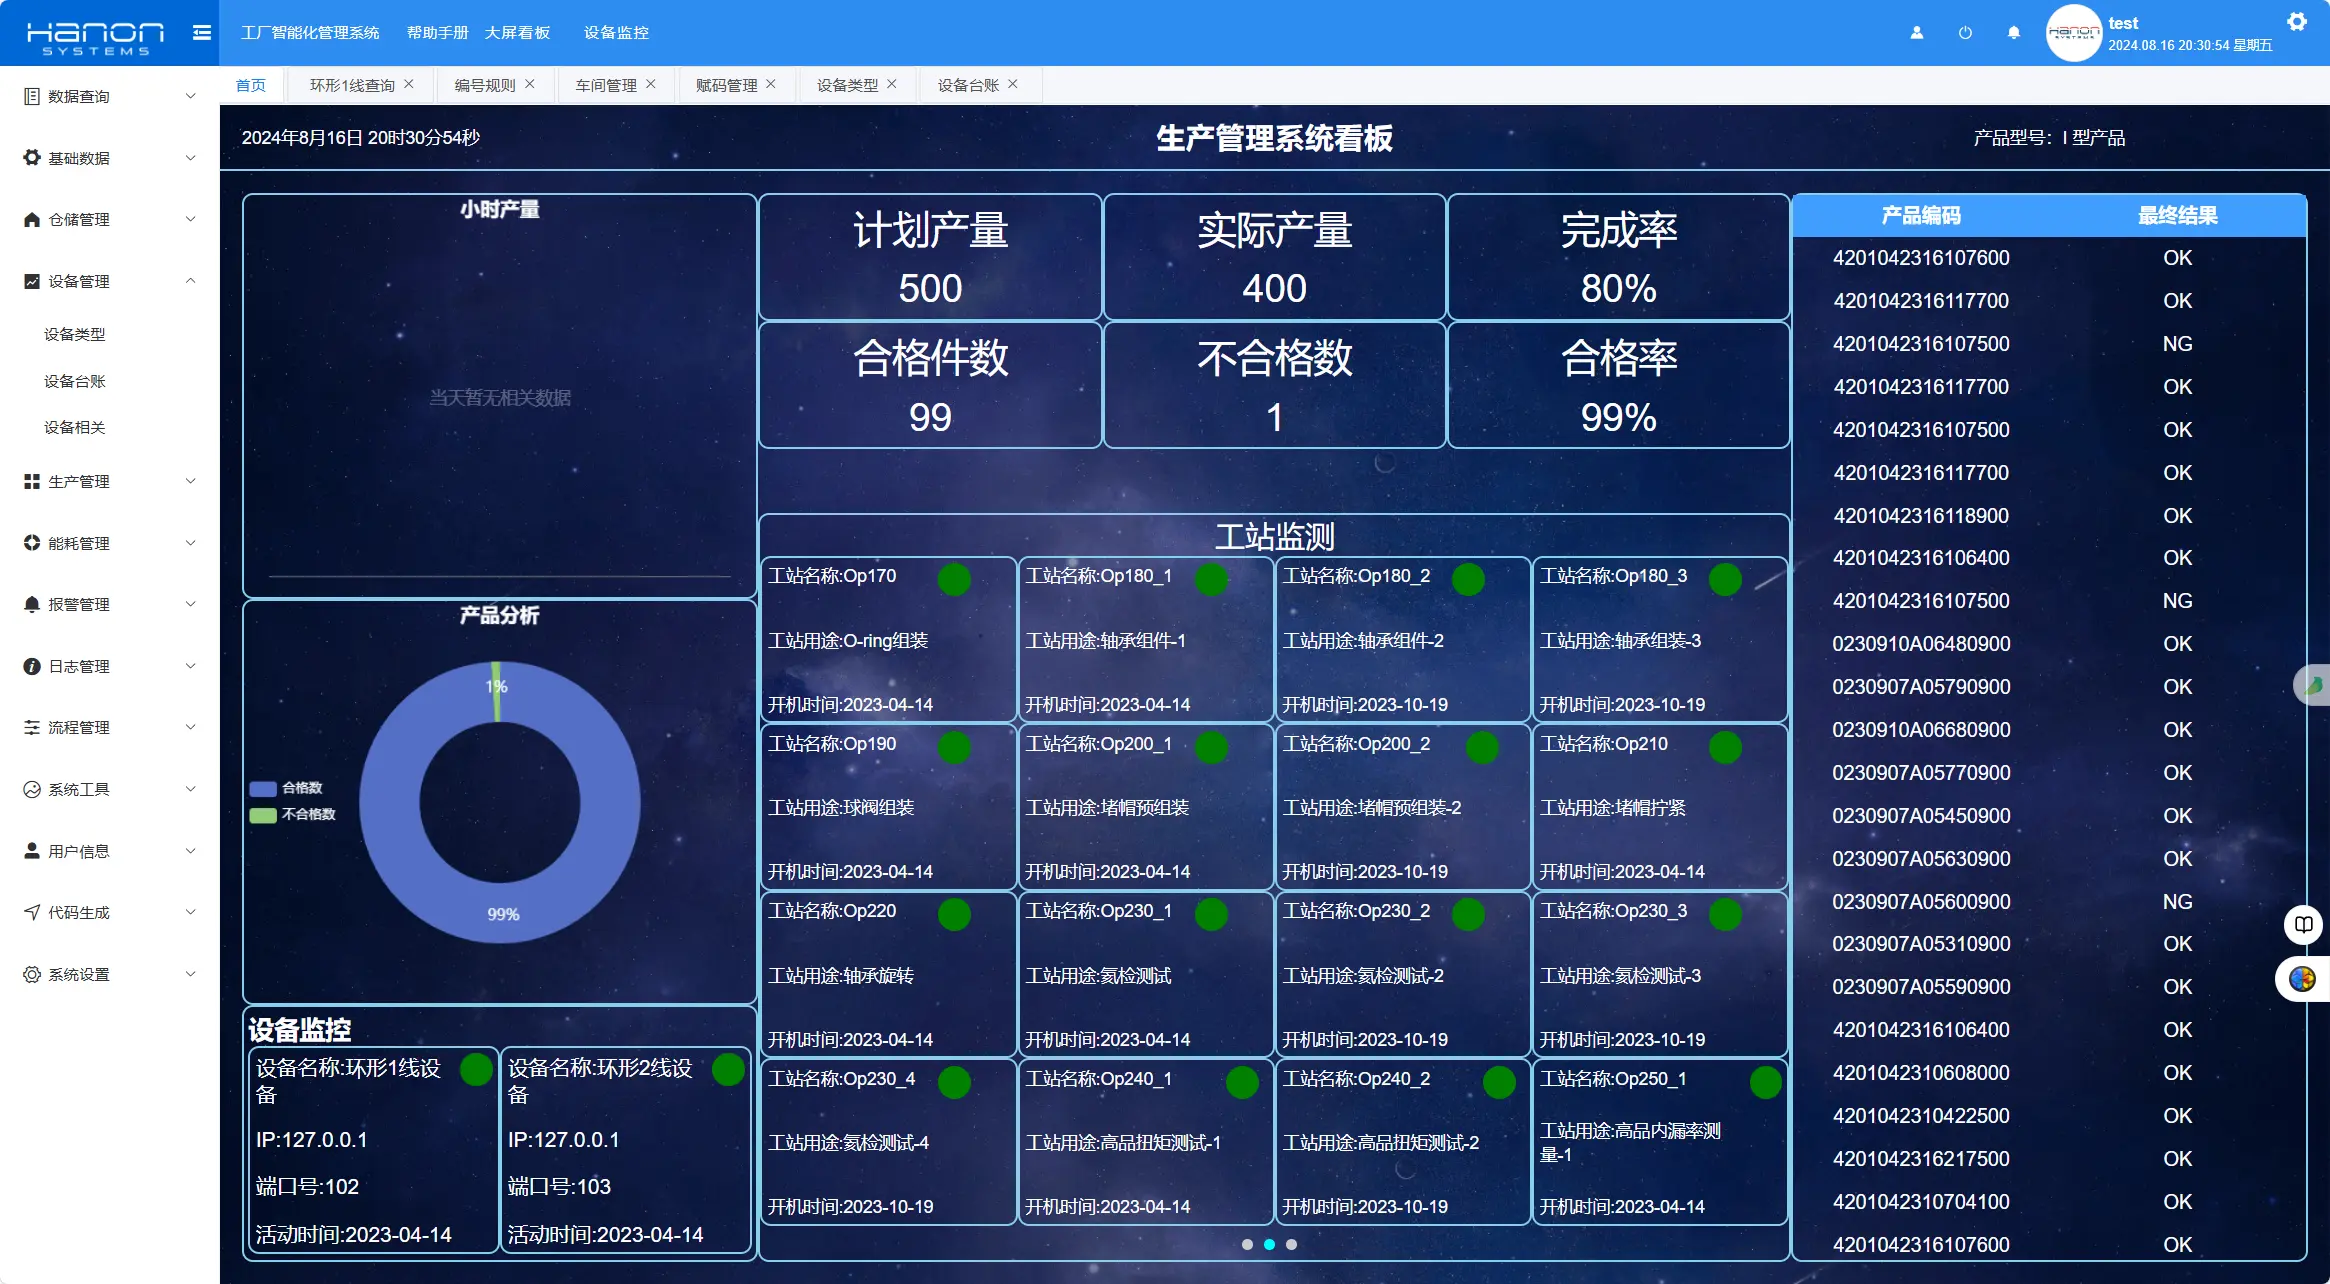
Task: Open the 大屏看板 top menu item
Action: pos(517,33)
